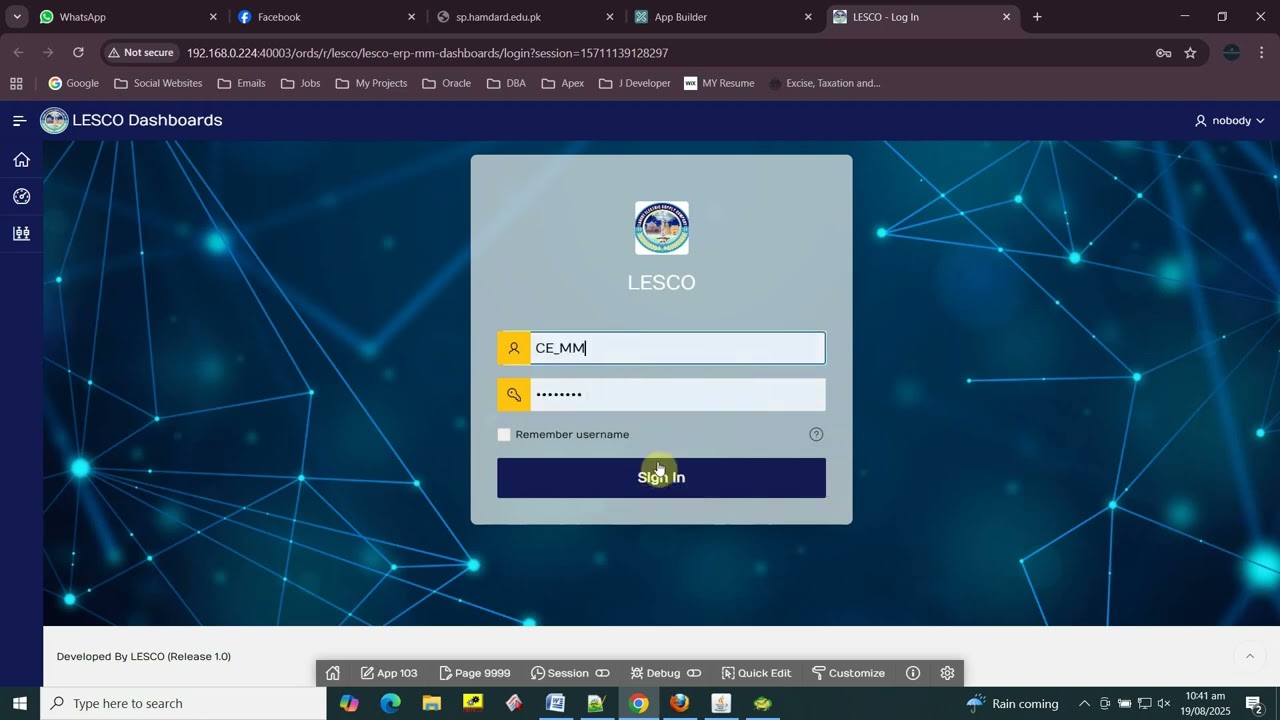Reload the current page
Screen dimensions: 1280x720
[78, 53]
